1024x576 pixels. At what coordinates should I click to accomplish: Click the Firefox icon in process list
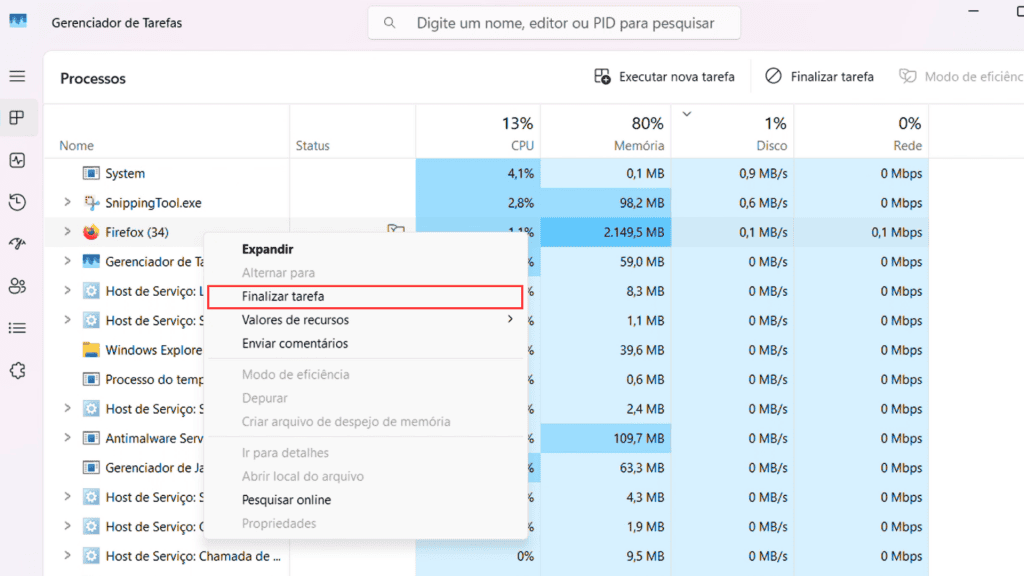(x=91, y=232)
